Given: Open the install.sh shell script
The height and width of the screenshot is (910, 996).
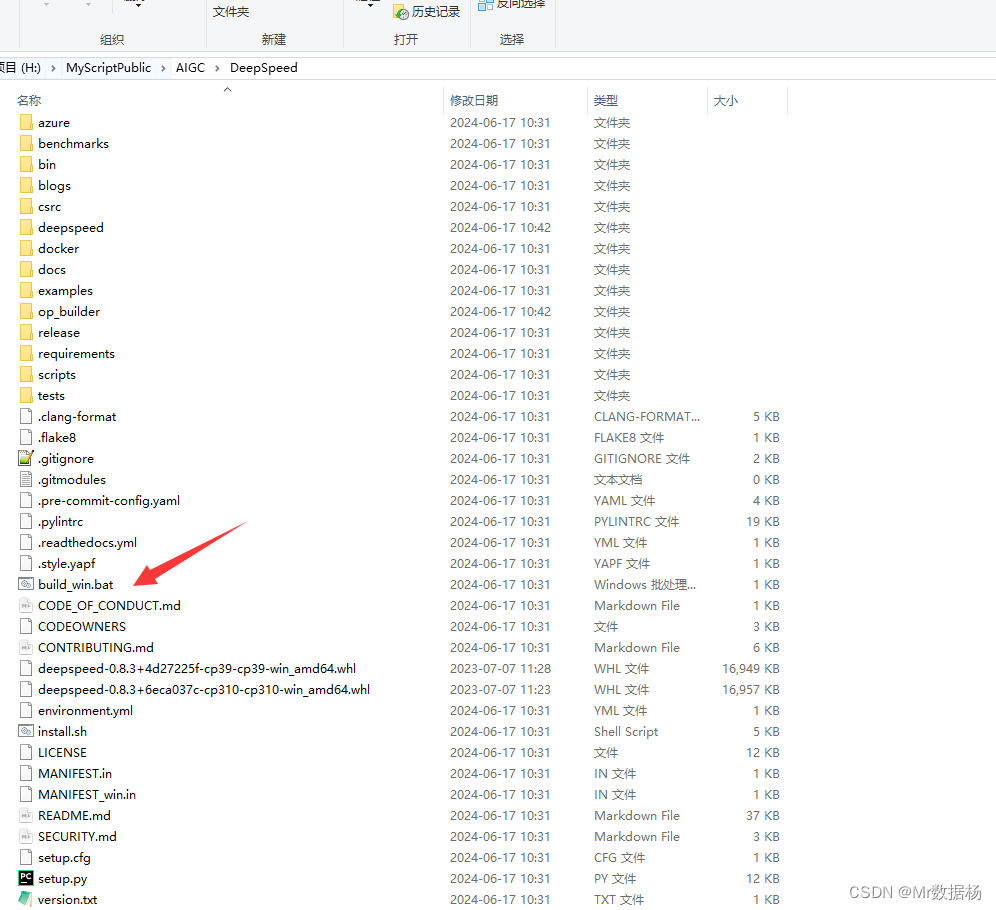Looking at the screenshot, I should (x=62, y=731).
